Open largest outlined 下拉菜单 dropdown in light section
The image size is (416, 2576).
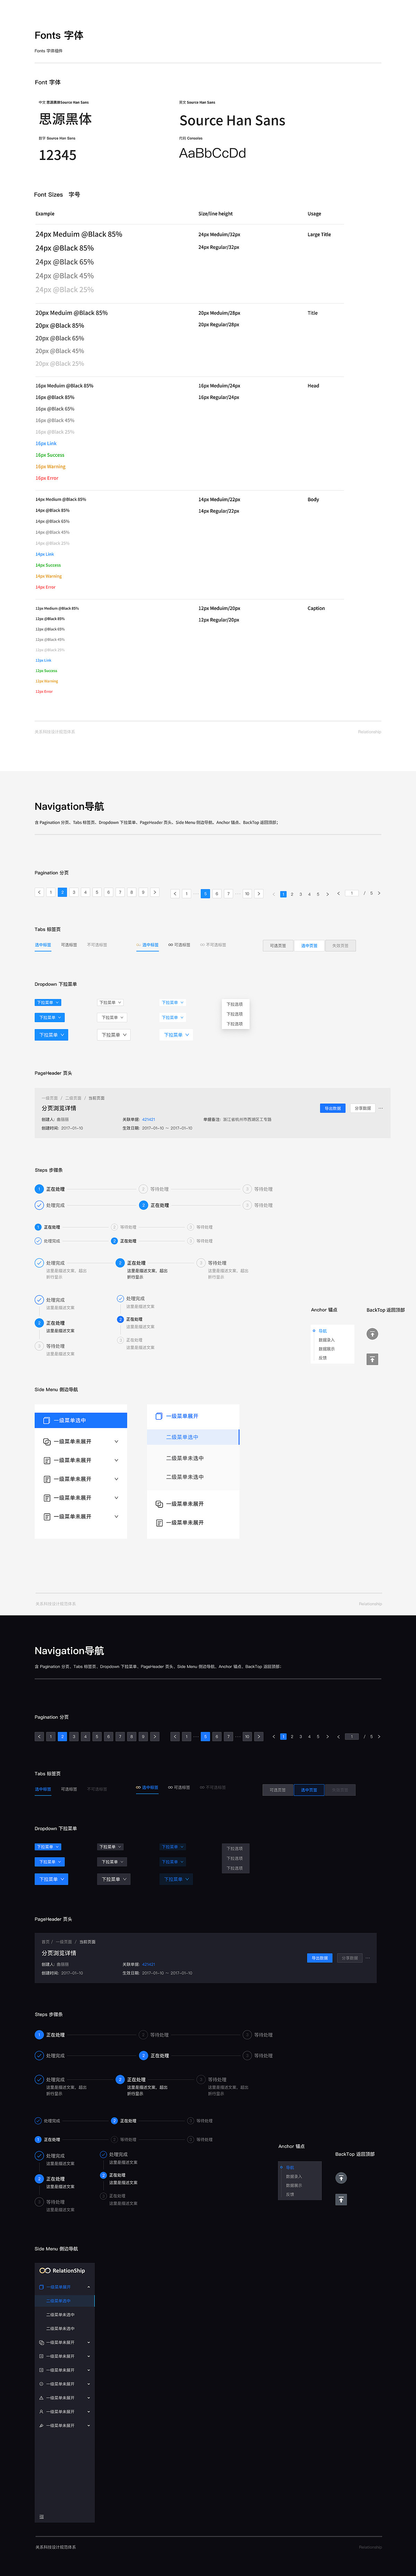pos(114,1035)
